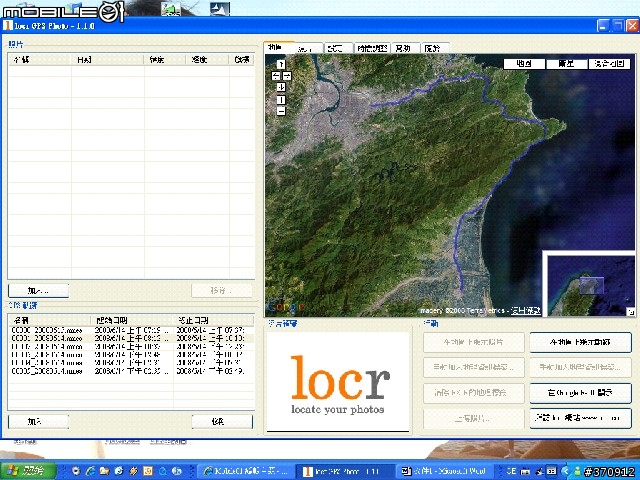The width and height of the screenshot is (640, 480).
Task: Switch to the Microsoft Word taskbar window
Action: coord(445,471)
